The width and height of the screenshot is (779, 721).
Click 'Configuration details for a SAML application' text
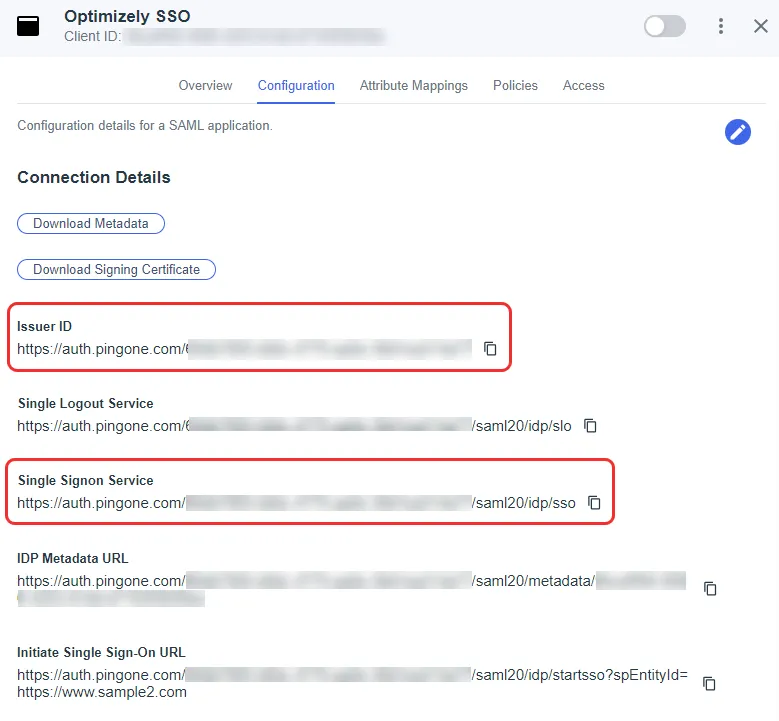click(145, 126)
